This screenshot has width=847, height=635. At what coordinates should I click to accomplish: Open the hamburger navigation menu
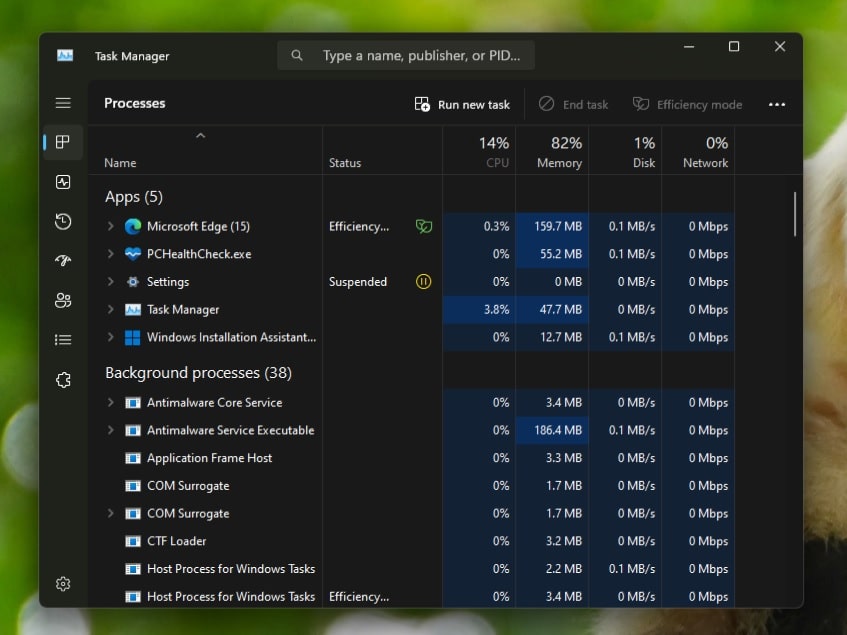[x=63, y=103]
